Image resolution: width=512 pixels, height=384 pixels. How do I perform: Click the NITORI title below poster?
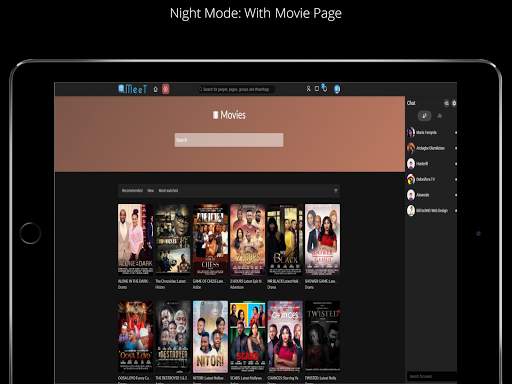tap(208, 378)
